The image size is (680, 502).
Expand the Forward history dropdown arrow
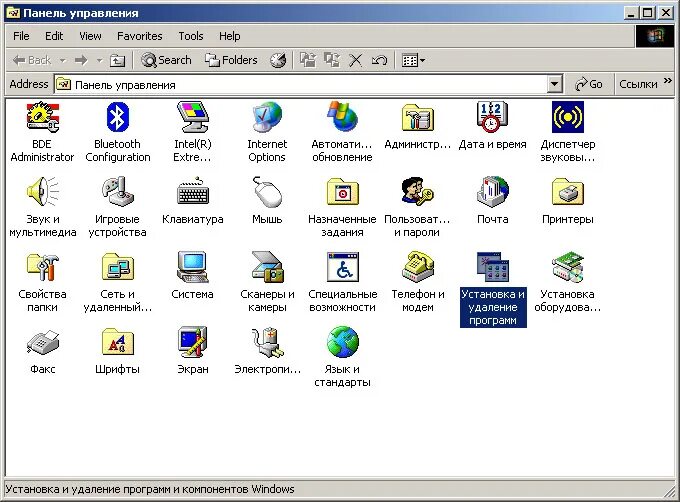coord(99,60)
